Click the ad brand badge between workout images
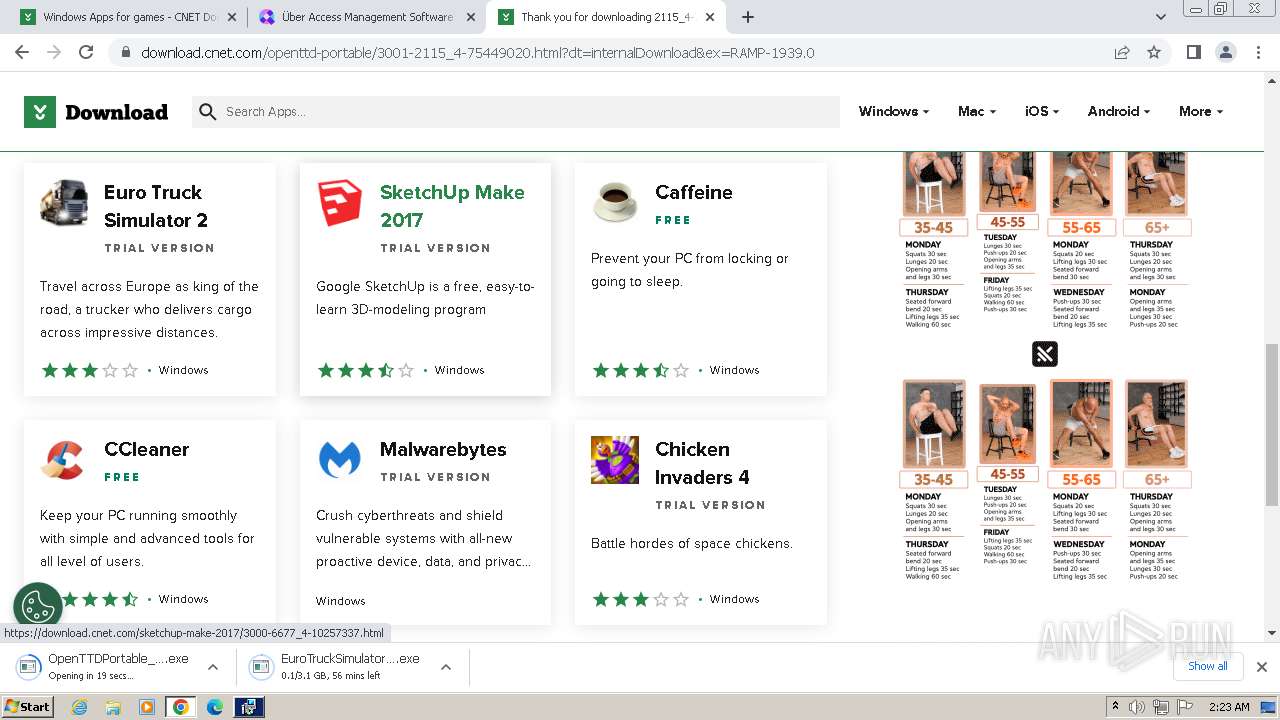Viewport: 1280px width, 720px height. [x=1045, y=354]
